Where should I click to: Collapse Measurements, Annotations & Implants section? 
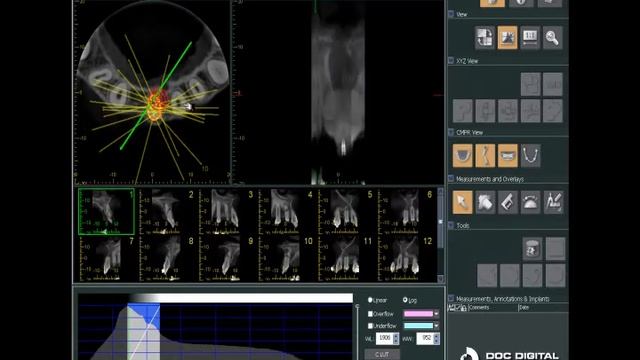[x=451, y=299]
